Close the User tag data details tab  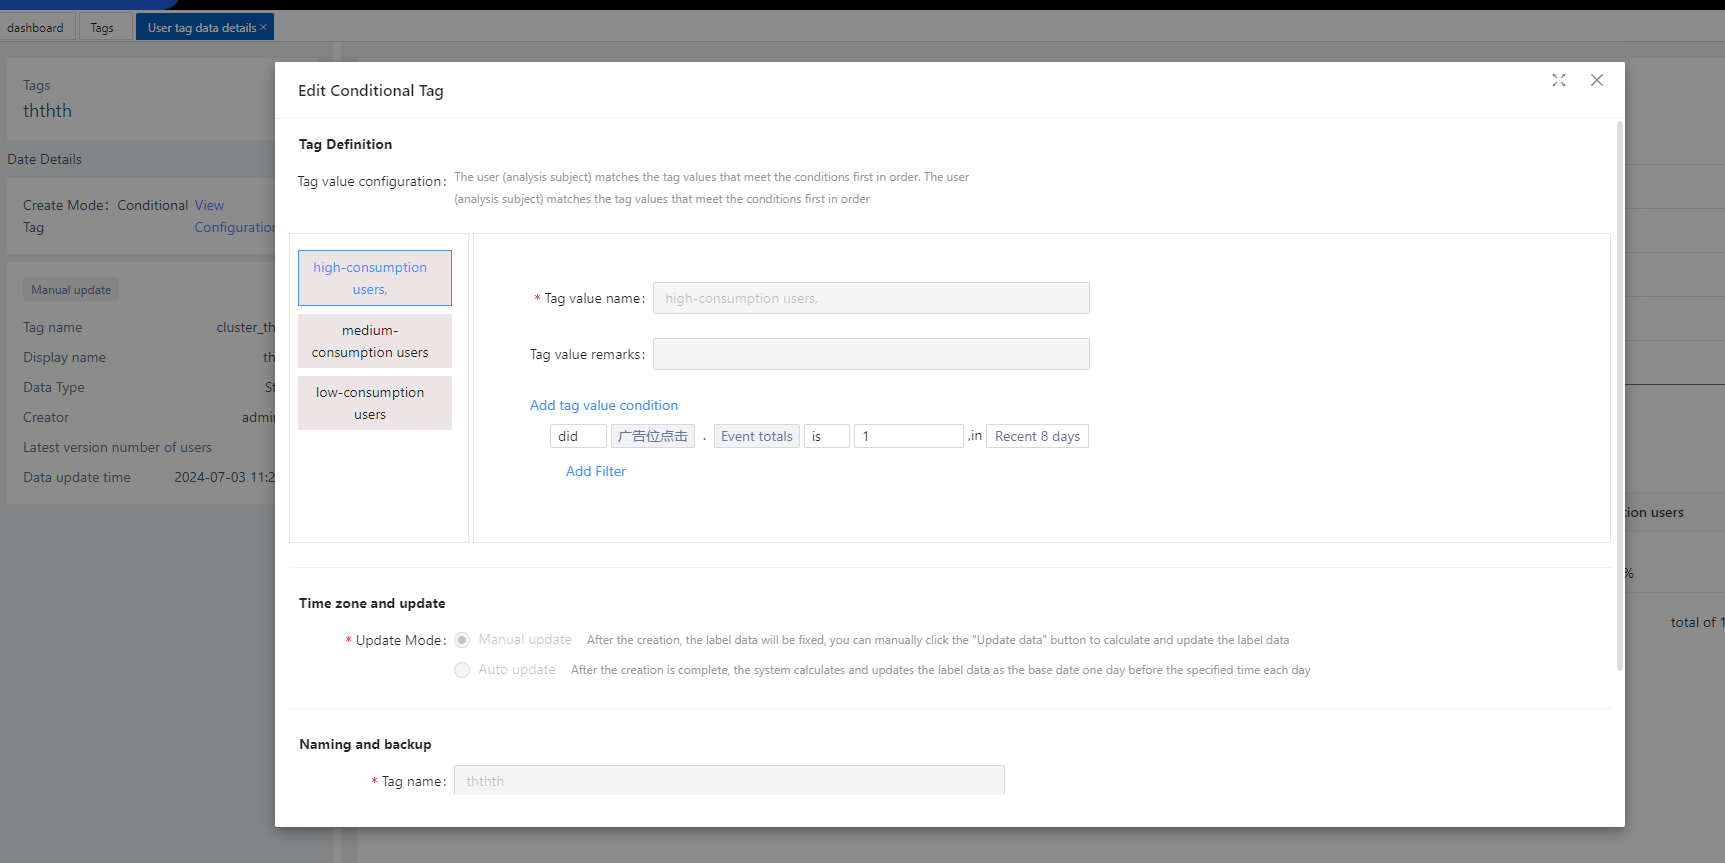[x=263, y=27]
